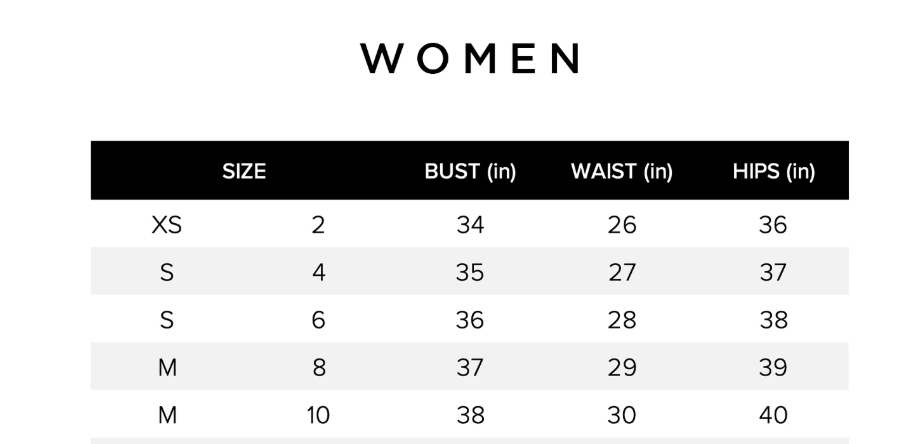
Task: Select waist value 28
Action: pos(621,320)
